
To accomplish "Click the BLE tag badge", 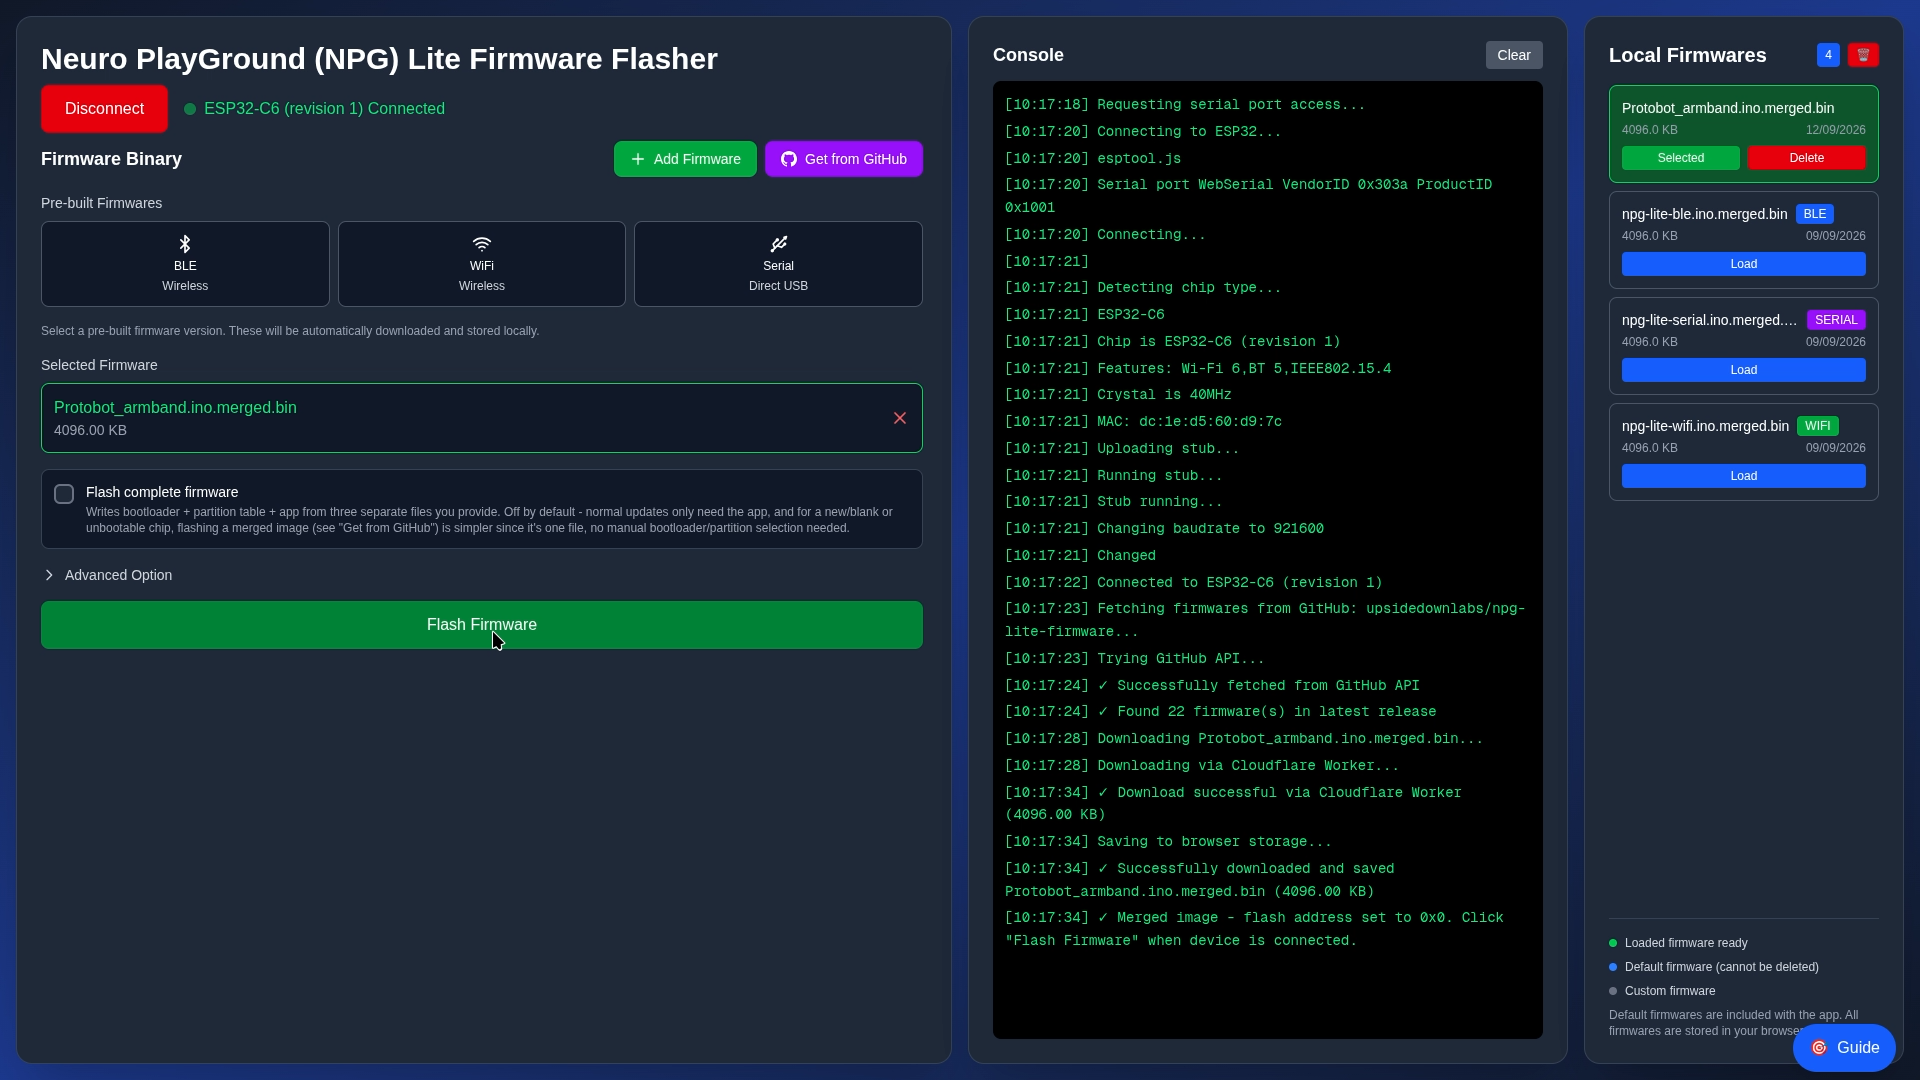I will pyautogui.click(x=1815, y=214).
